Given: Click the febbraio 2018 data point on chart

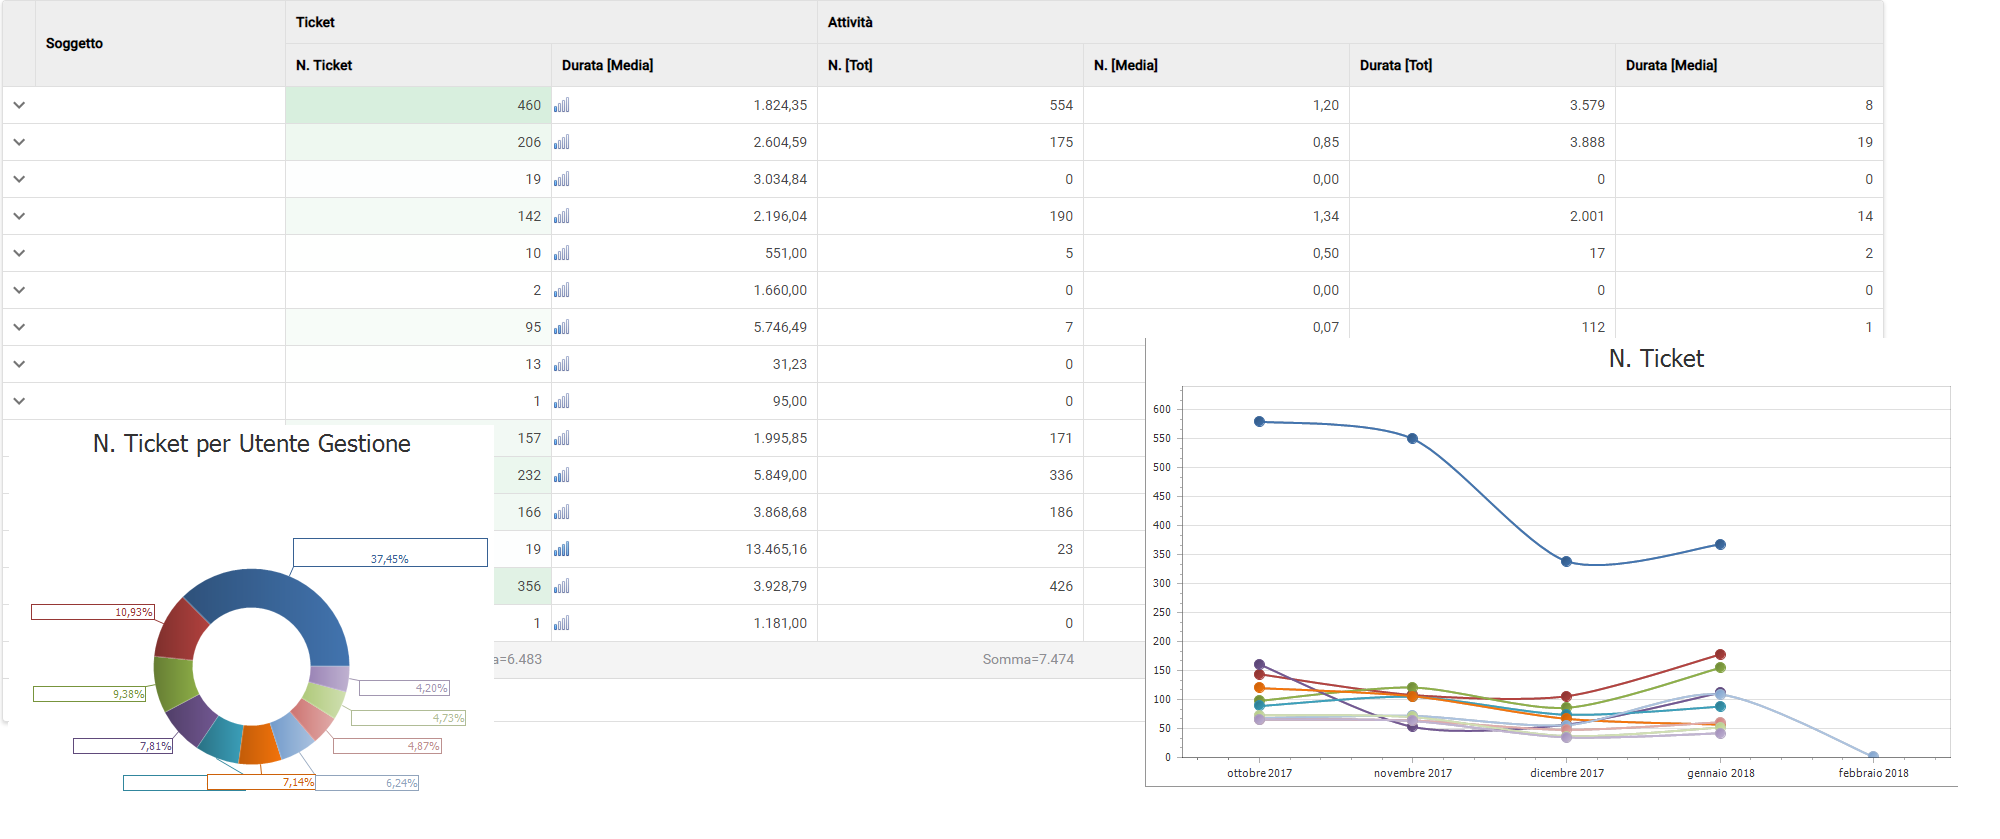Looking at the screenshot, I should pos(1873,756).
